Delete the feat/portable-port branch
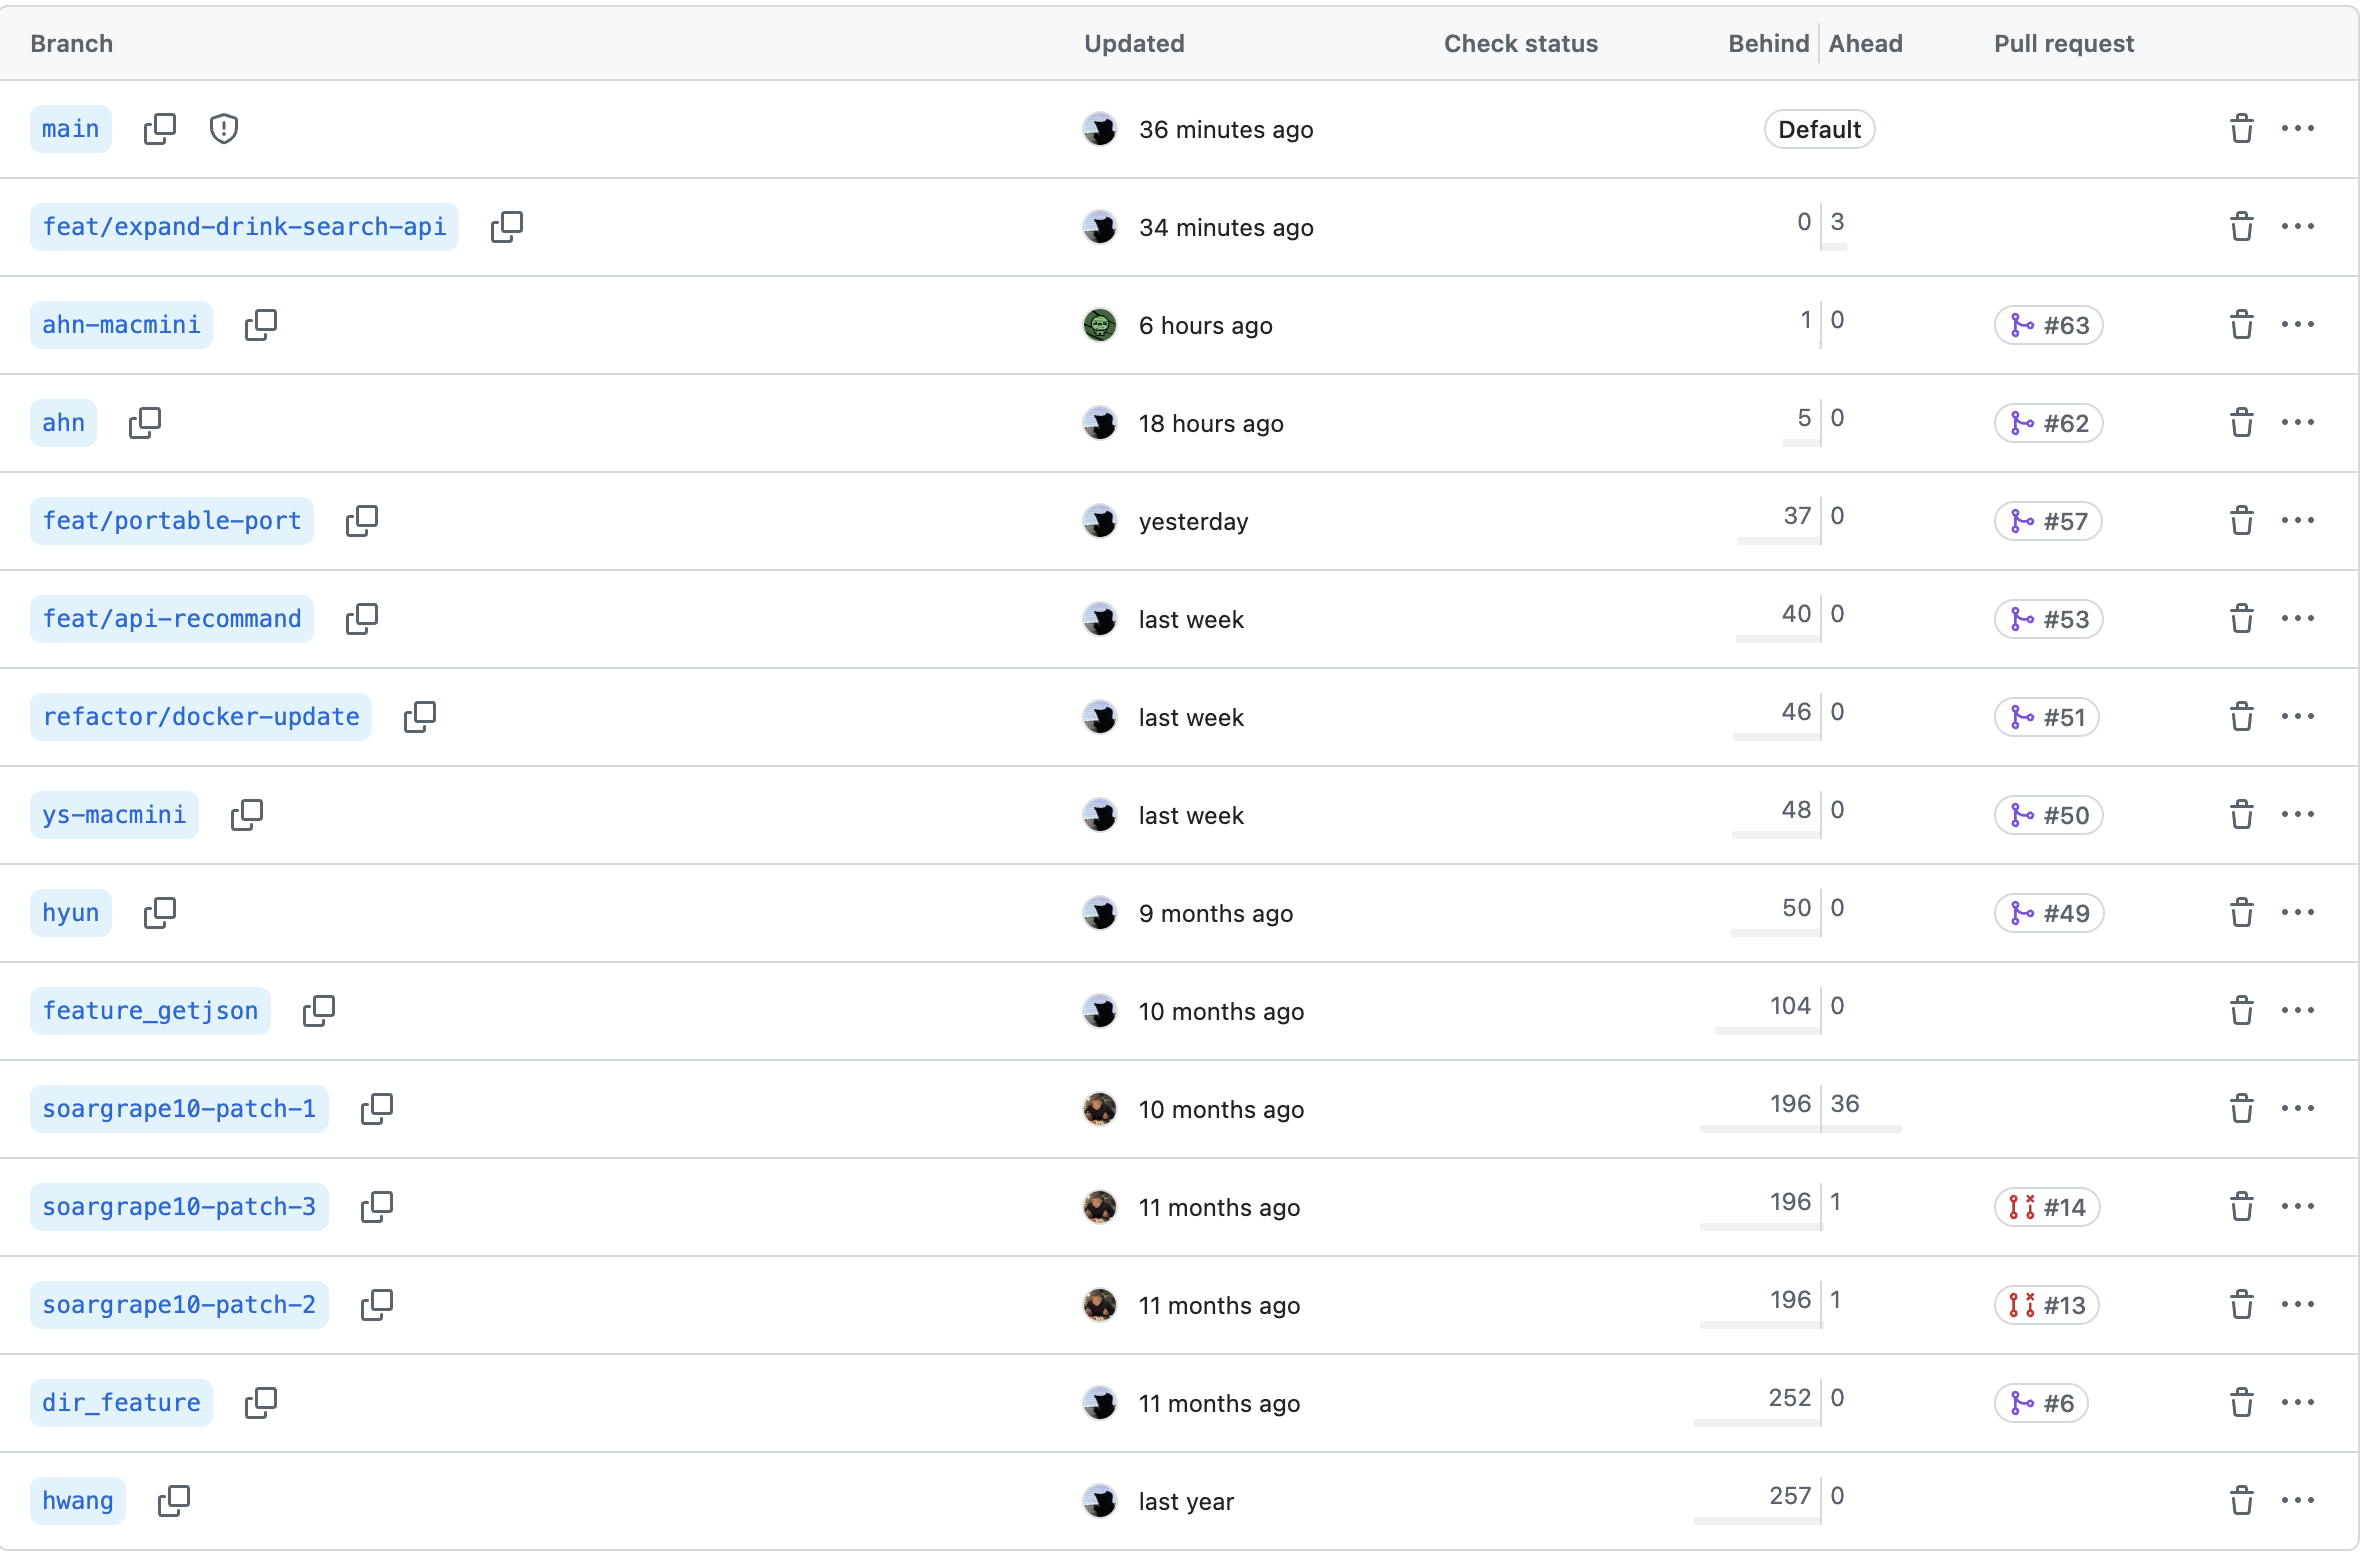The height and width of the screenshot is (1560, 2368). point(2241,521)
